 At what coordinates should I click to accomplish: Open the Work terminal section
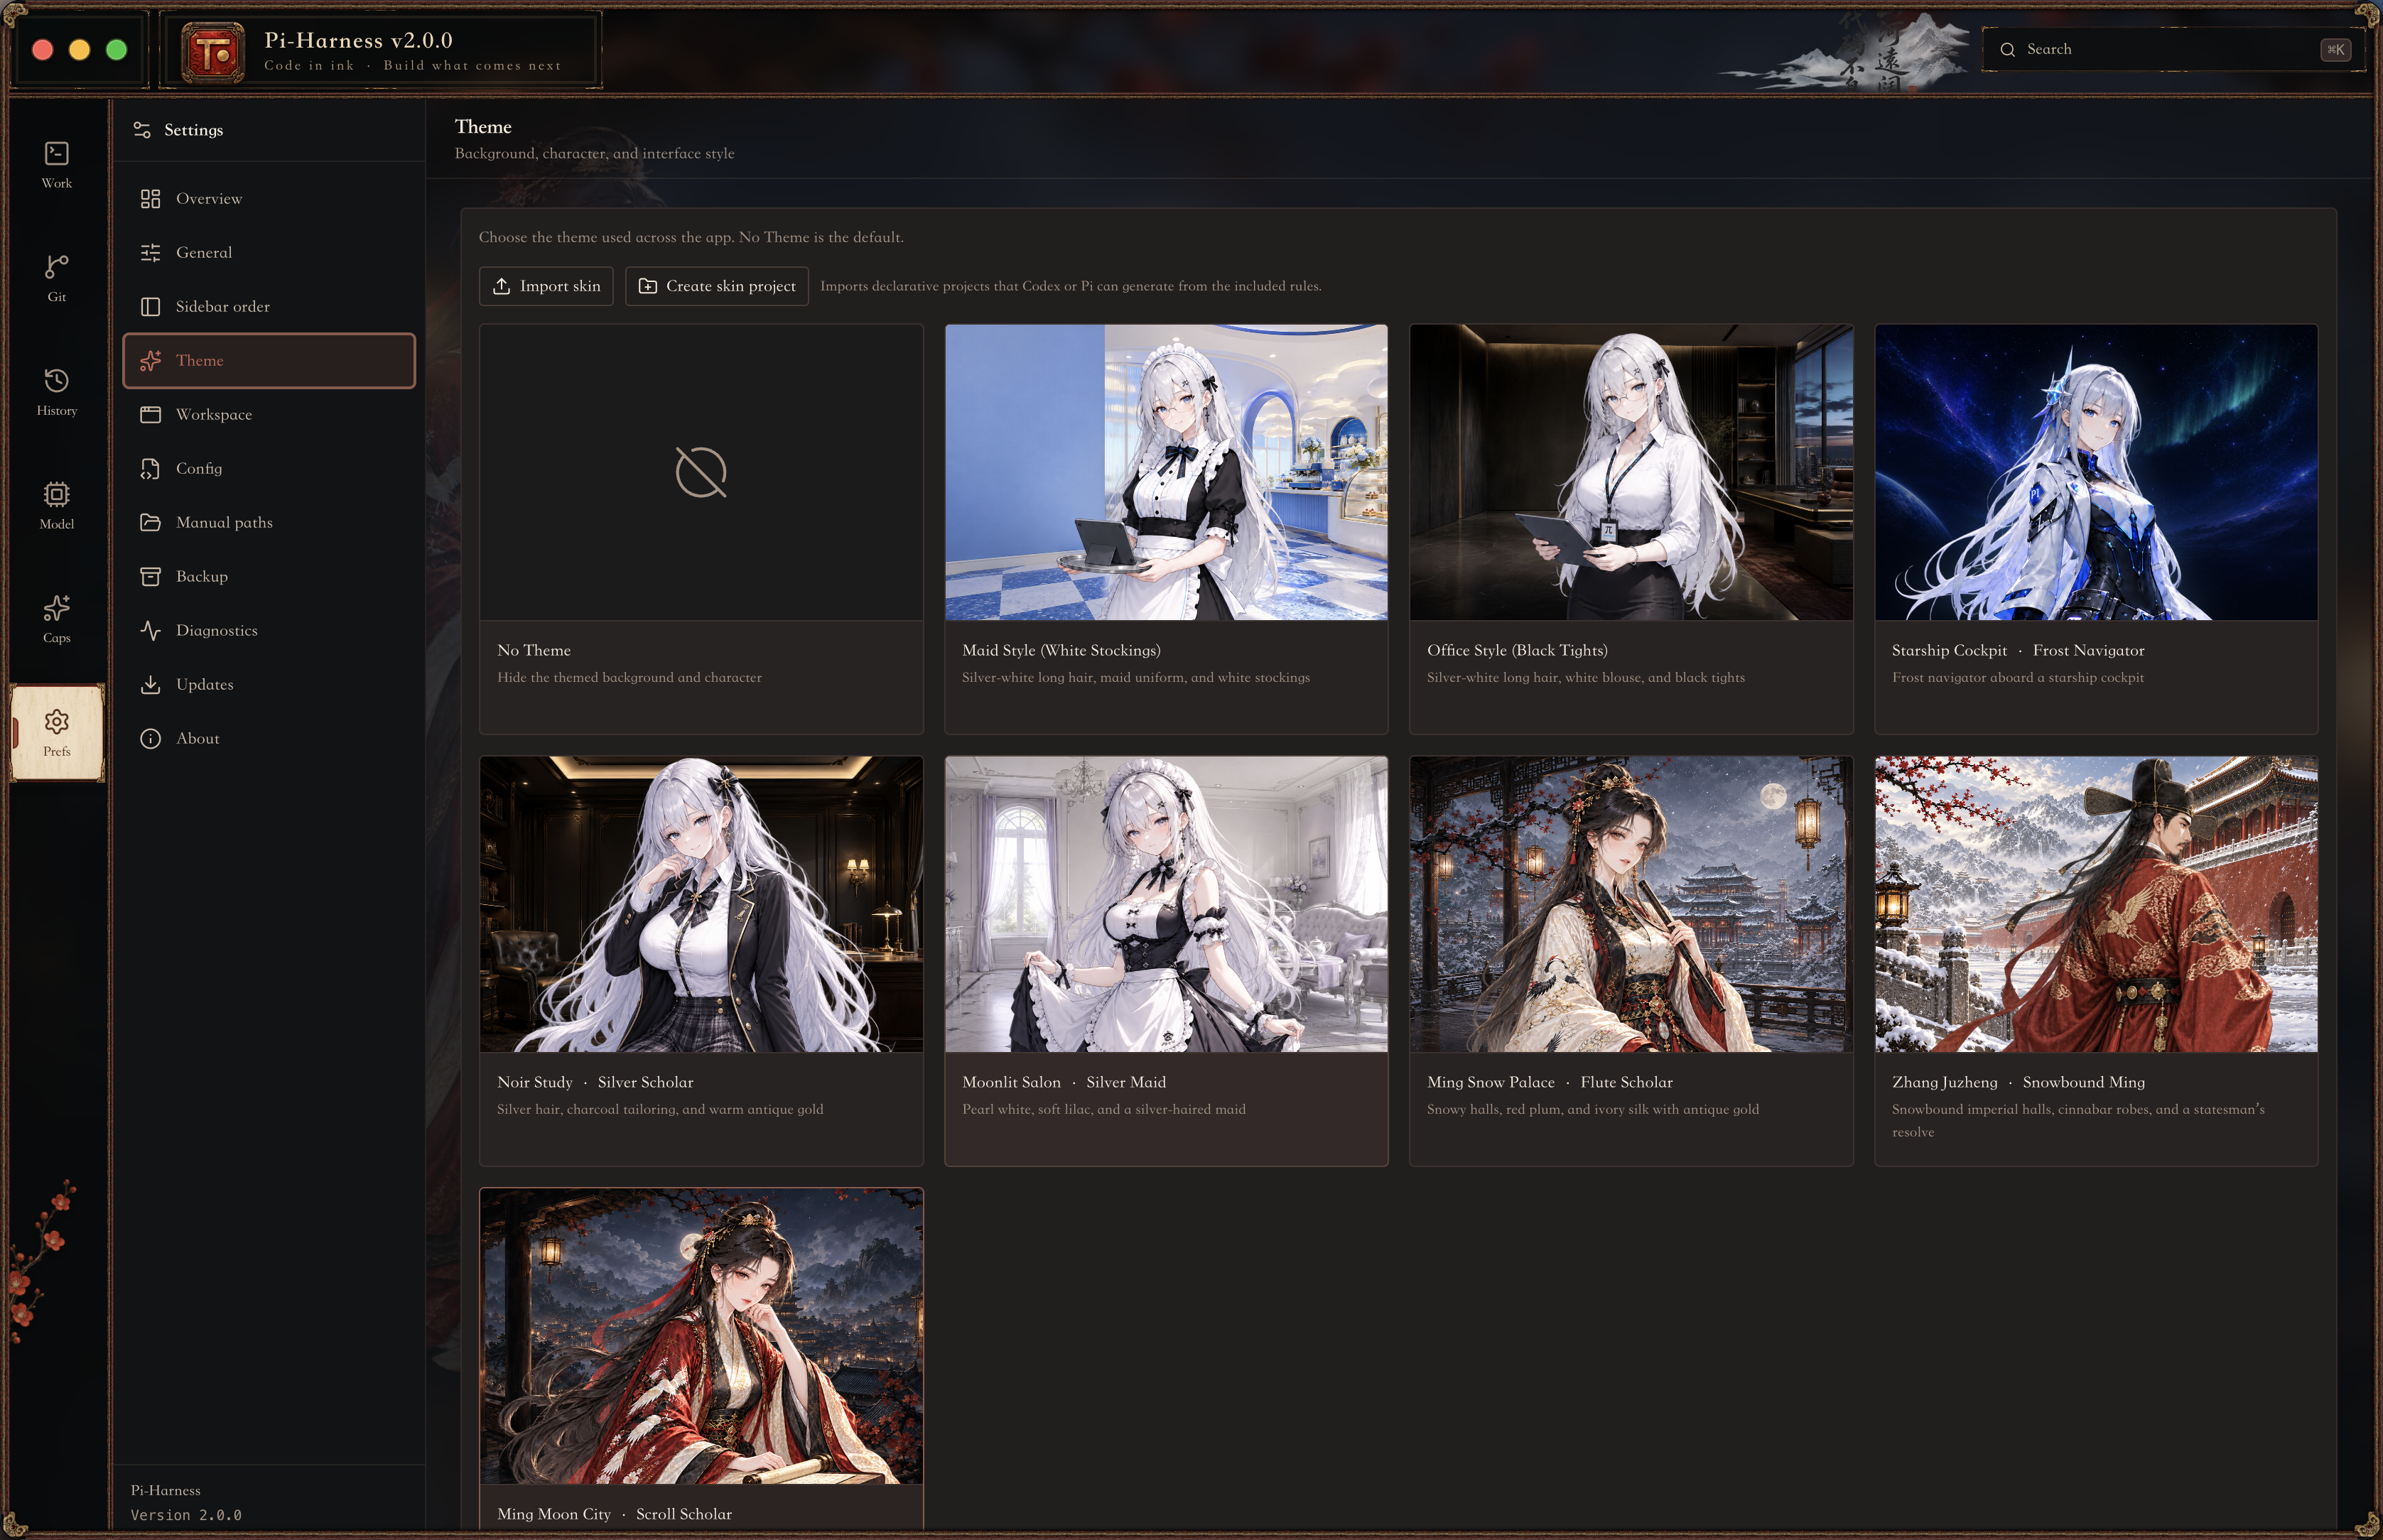pyautogui.click(x=57, y=165)
